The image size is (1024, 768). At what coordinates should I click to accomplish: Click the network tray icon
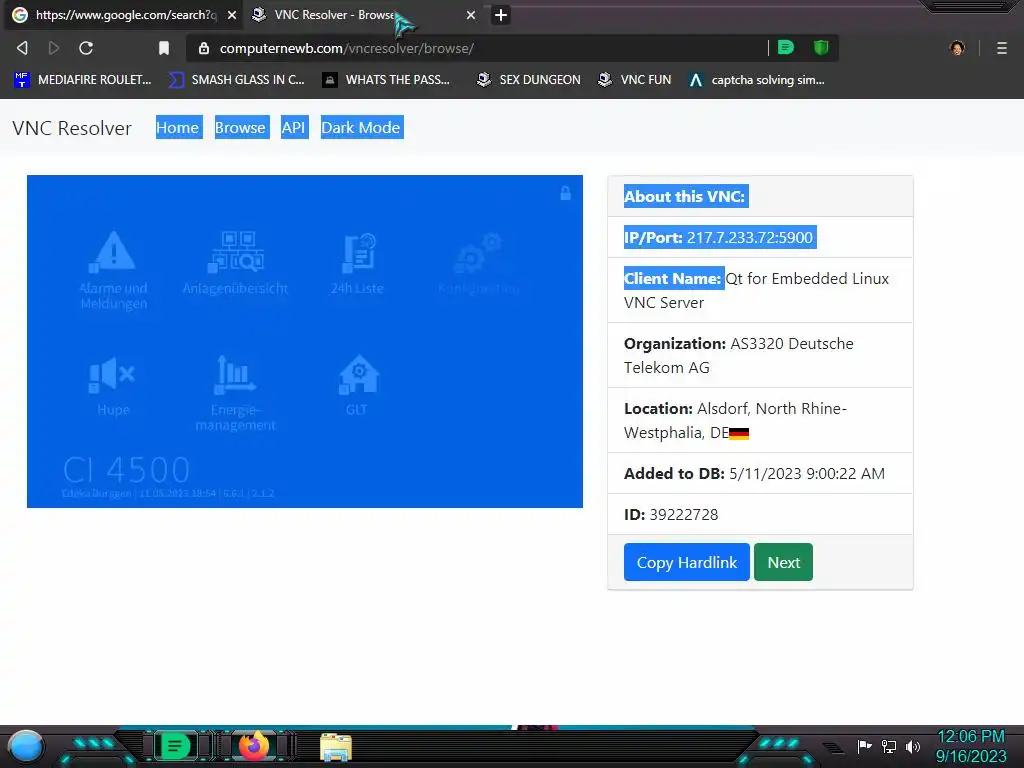889,746
